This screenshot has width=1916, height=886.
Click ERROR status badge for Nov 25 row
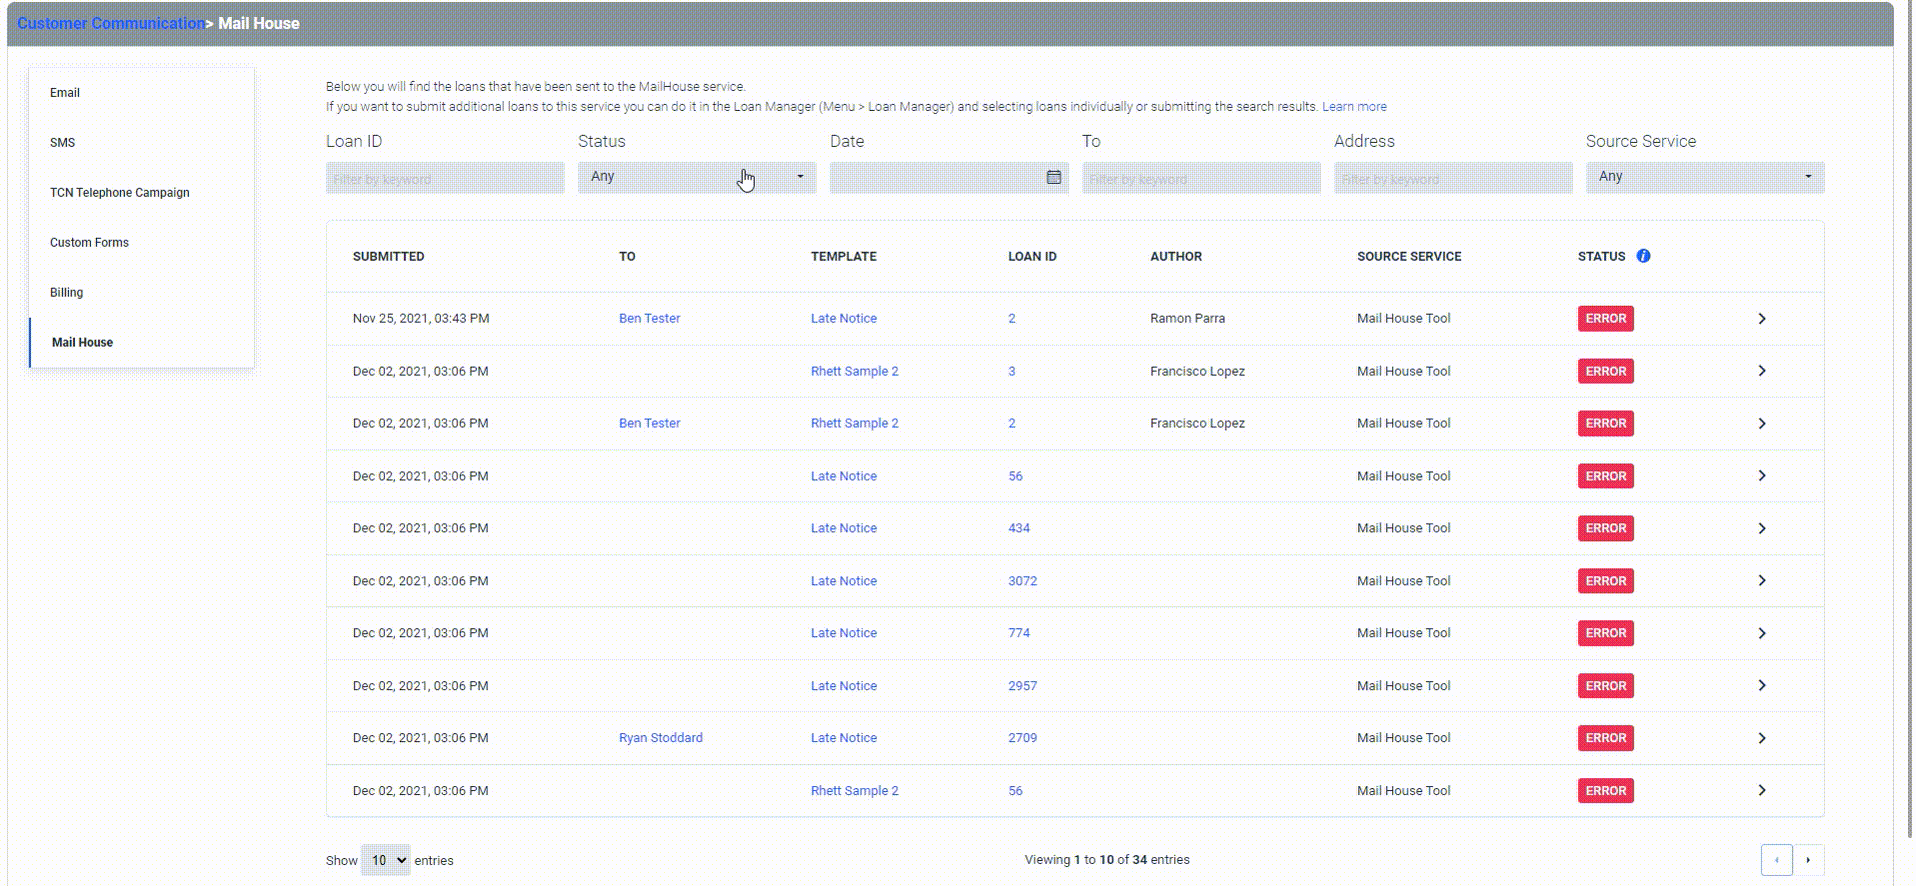pyautogui.click(x=1605, y=318)
